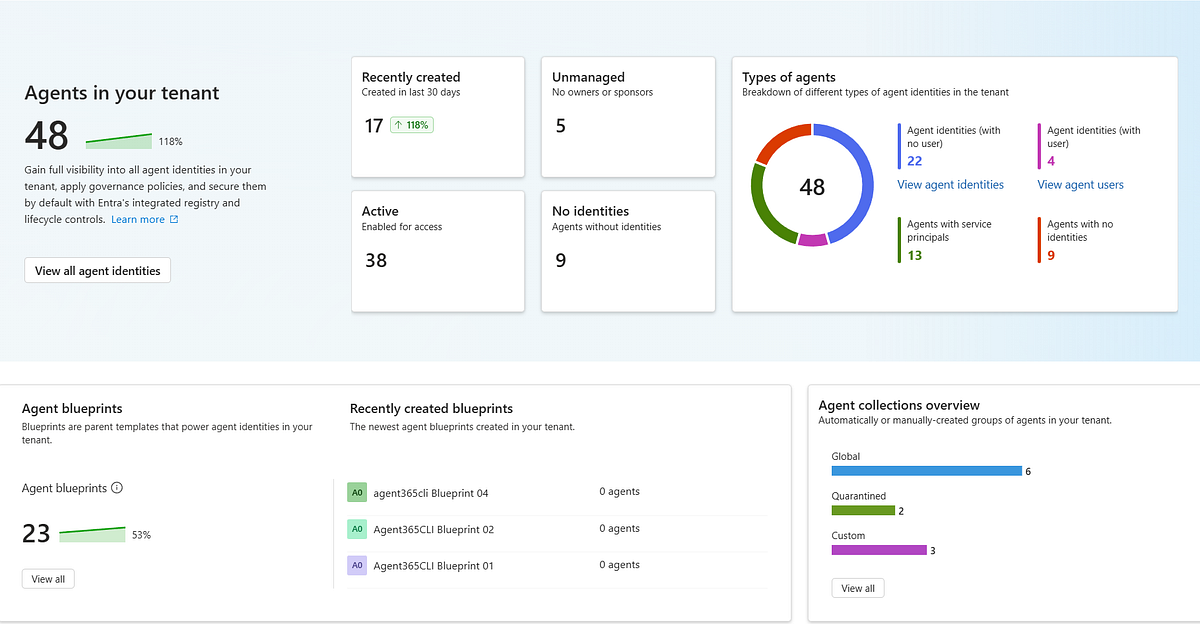Follow the Learn more link

click(138, 219)
